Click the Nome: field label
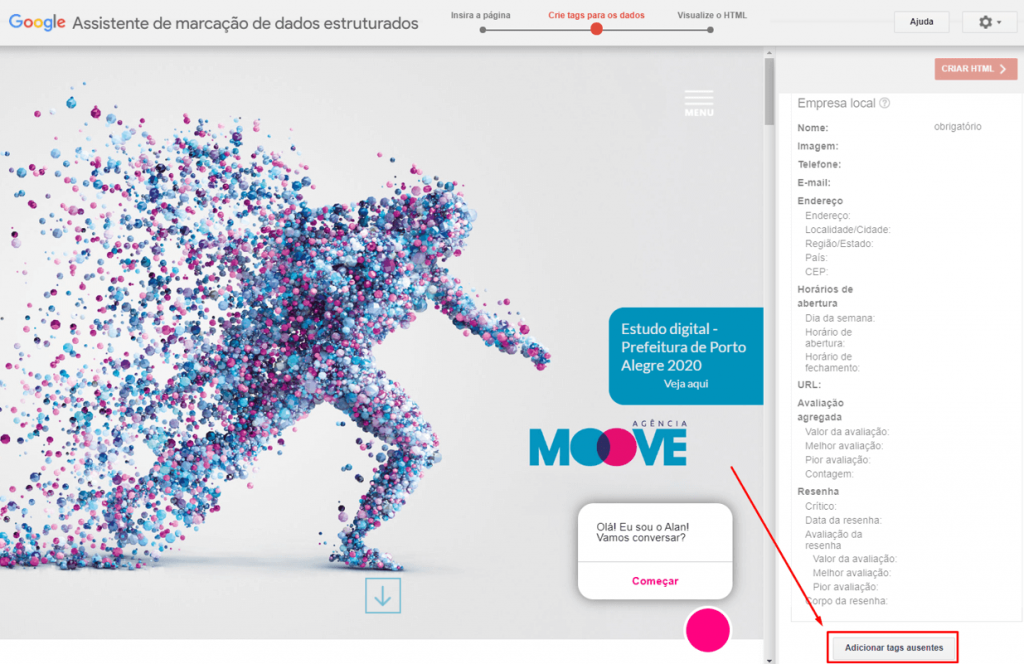This screenshot has width=1024, height=664. pyautogui.click(x=812, y=128)
